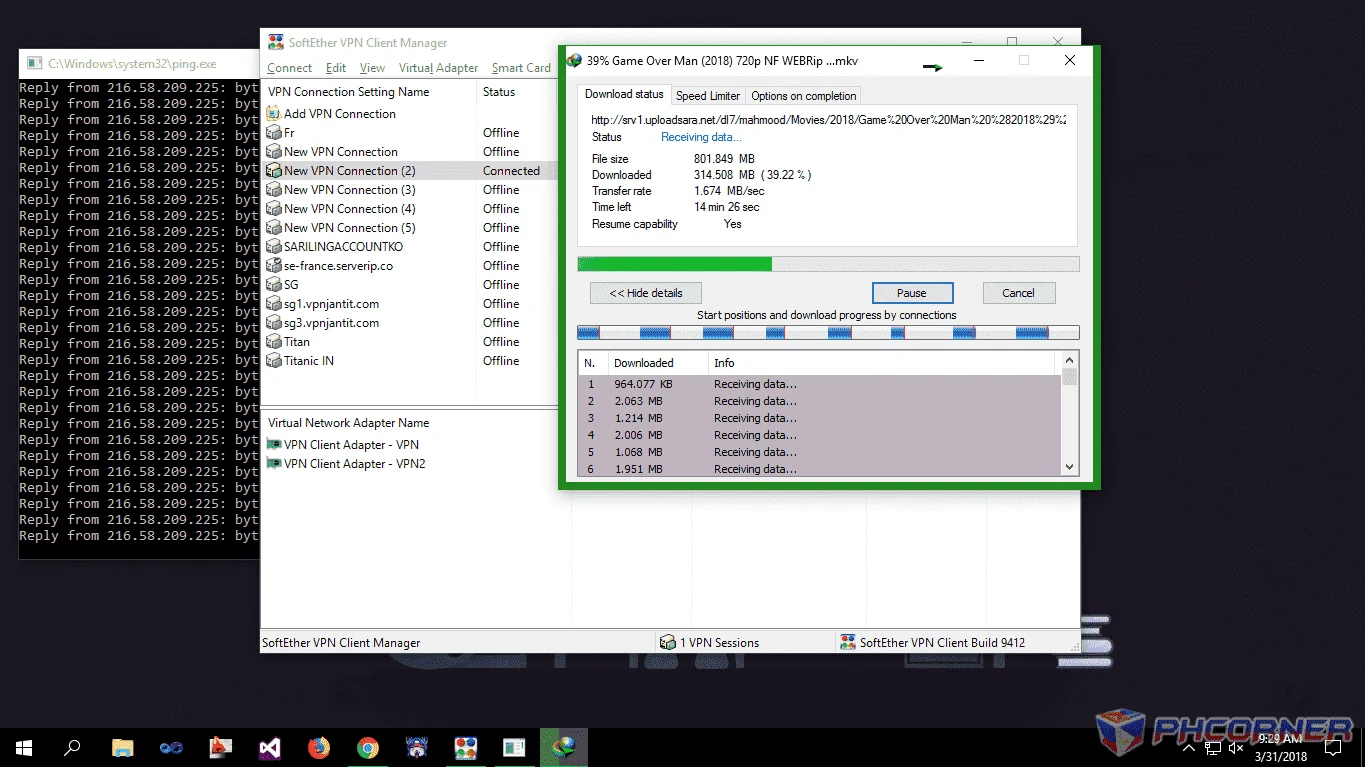Select connection row with 1.214 MB
This screenshot has width=1365, height=767.
pyautogui.click(x=819, y=418)
